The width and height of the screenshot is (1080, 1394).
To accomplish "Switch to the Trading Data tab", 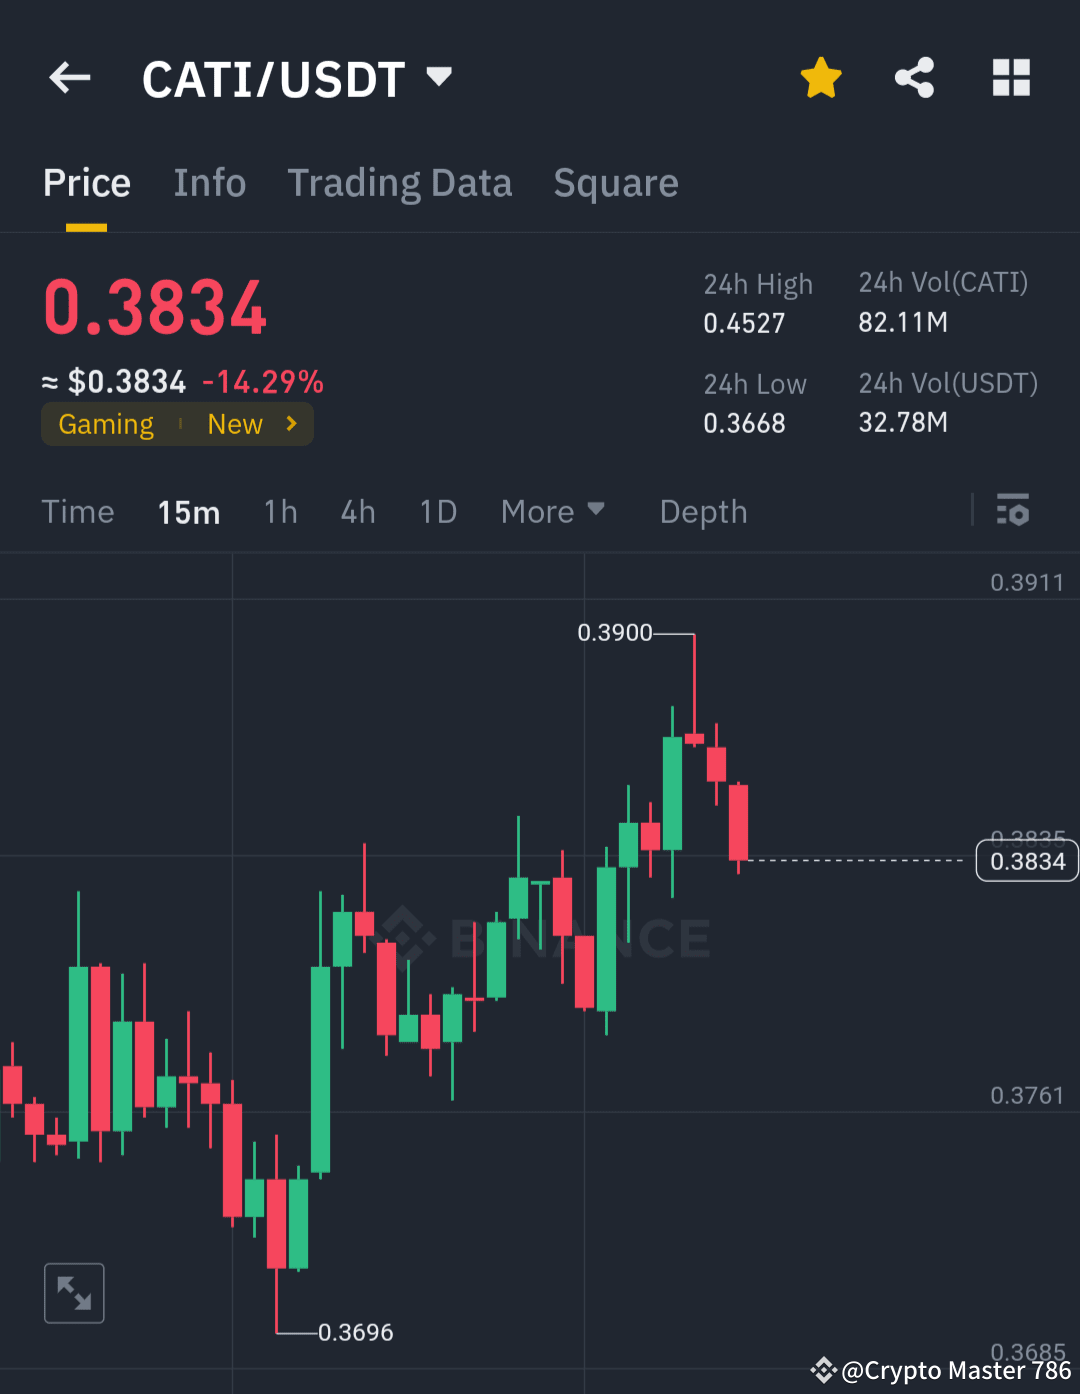I will pyautogui.click(x=400, y=182).
